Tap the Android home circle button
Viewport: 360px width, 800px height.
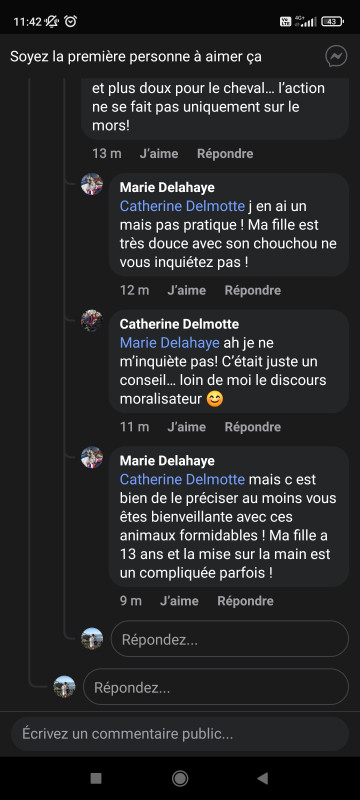[x=179, y=778]
